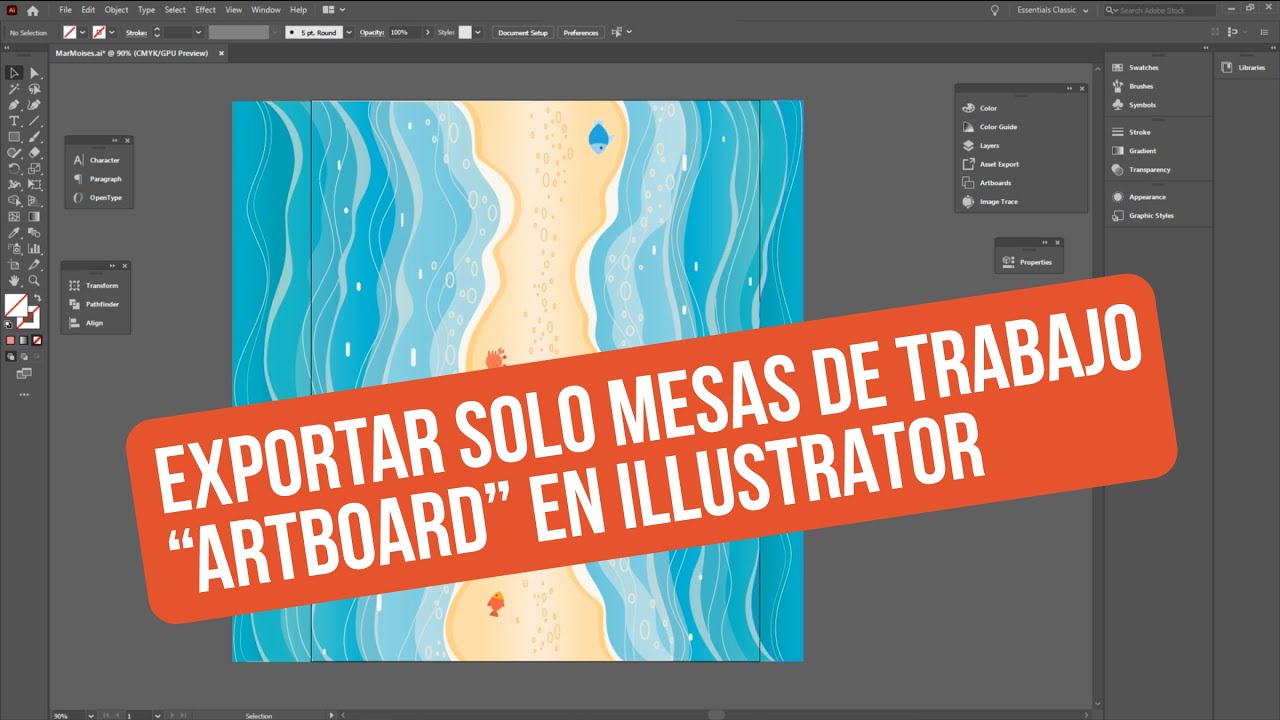The height and width of the screenshot is (720, 1280).
Task: Open the graphic Style dropdown
Action: [478, 32]
